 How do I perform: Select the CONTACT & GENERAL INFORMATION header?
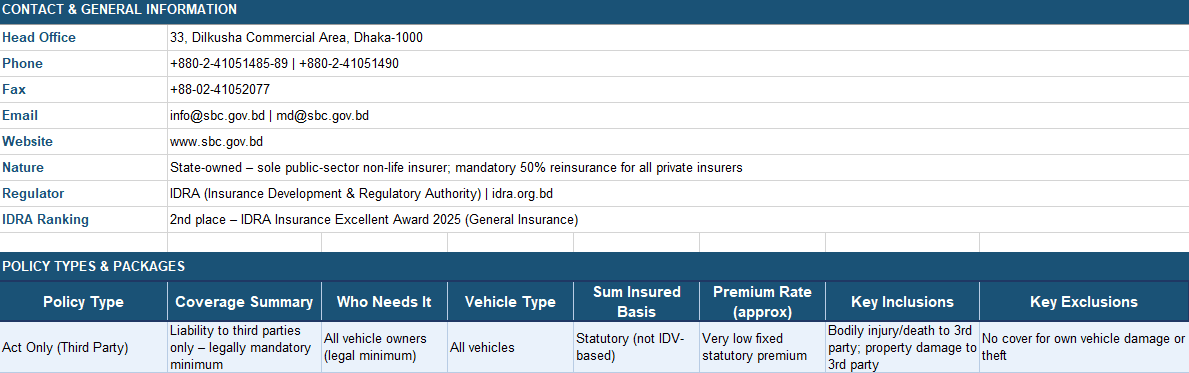pos(594,10)
